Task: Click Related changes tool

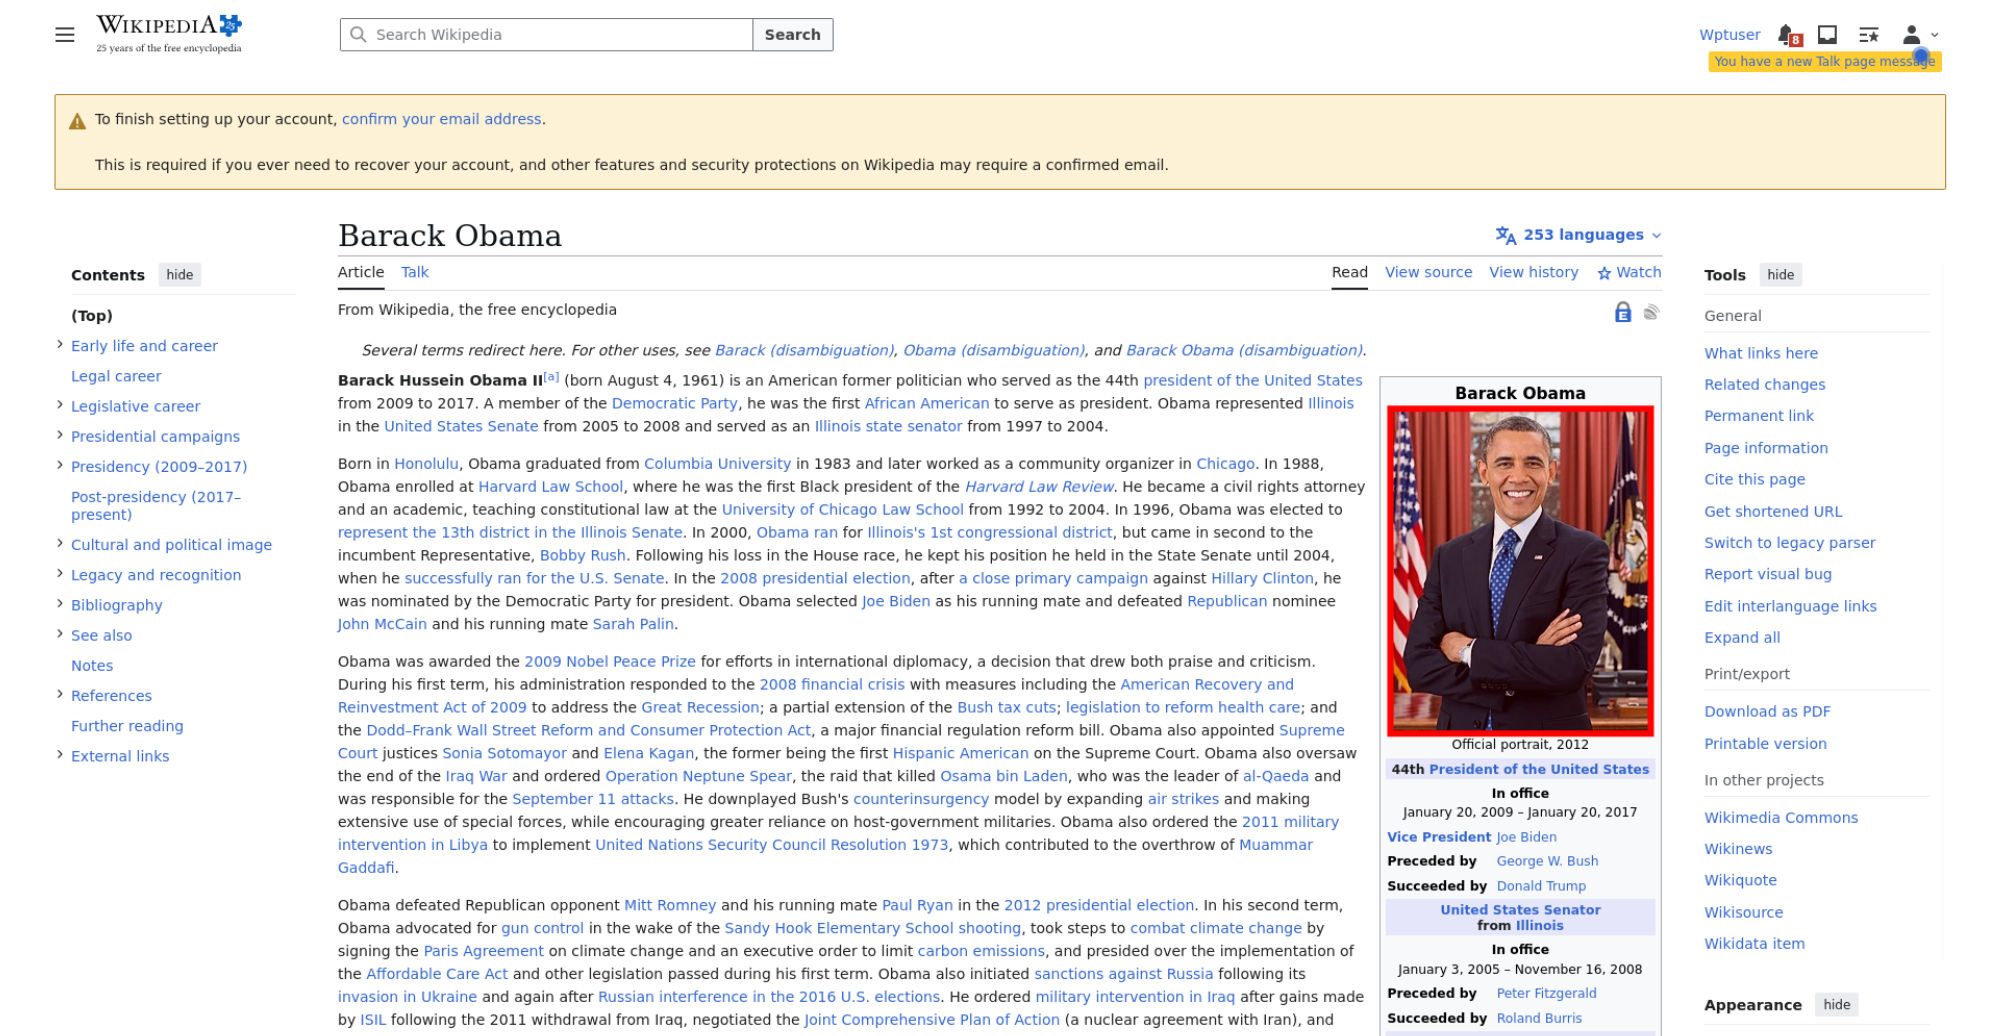Action: tap(1764, 385)
